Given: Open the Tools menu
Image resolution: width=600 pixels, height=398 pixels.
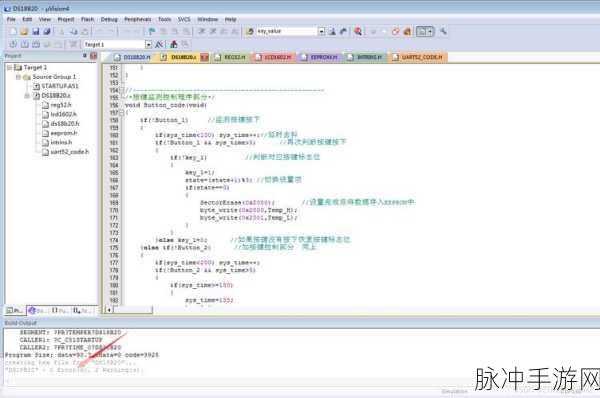Looking at the screenshot, I should coord(165,19).
